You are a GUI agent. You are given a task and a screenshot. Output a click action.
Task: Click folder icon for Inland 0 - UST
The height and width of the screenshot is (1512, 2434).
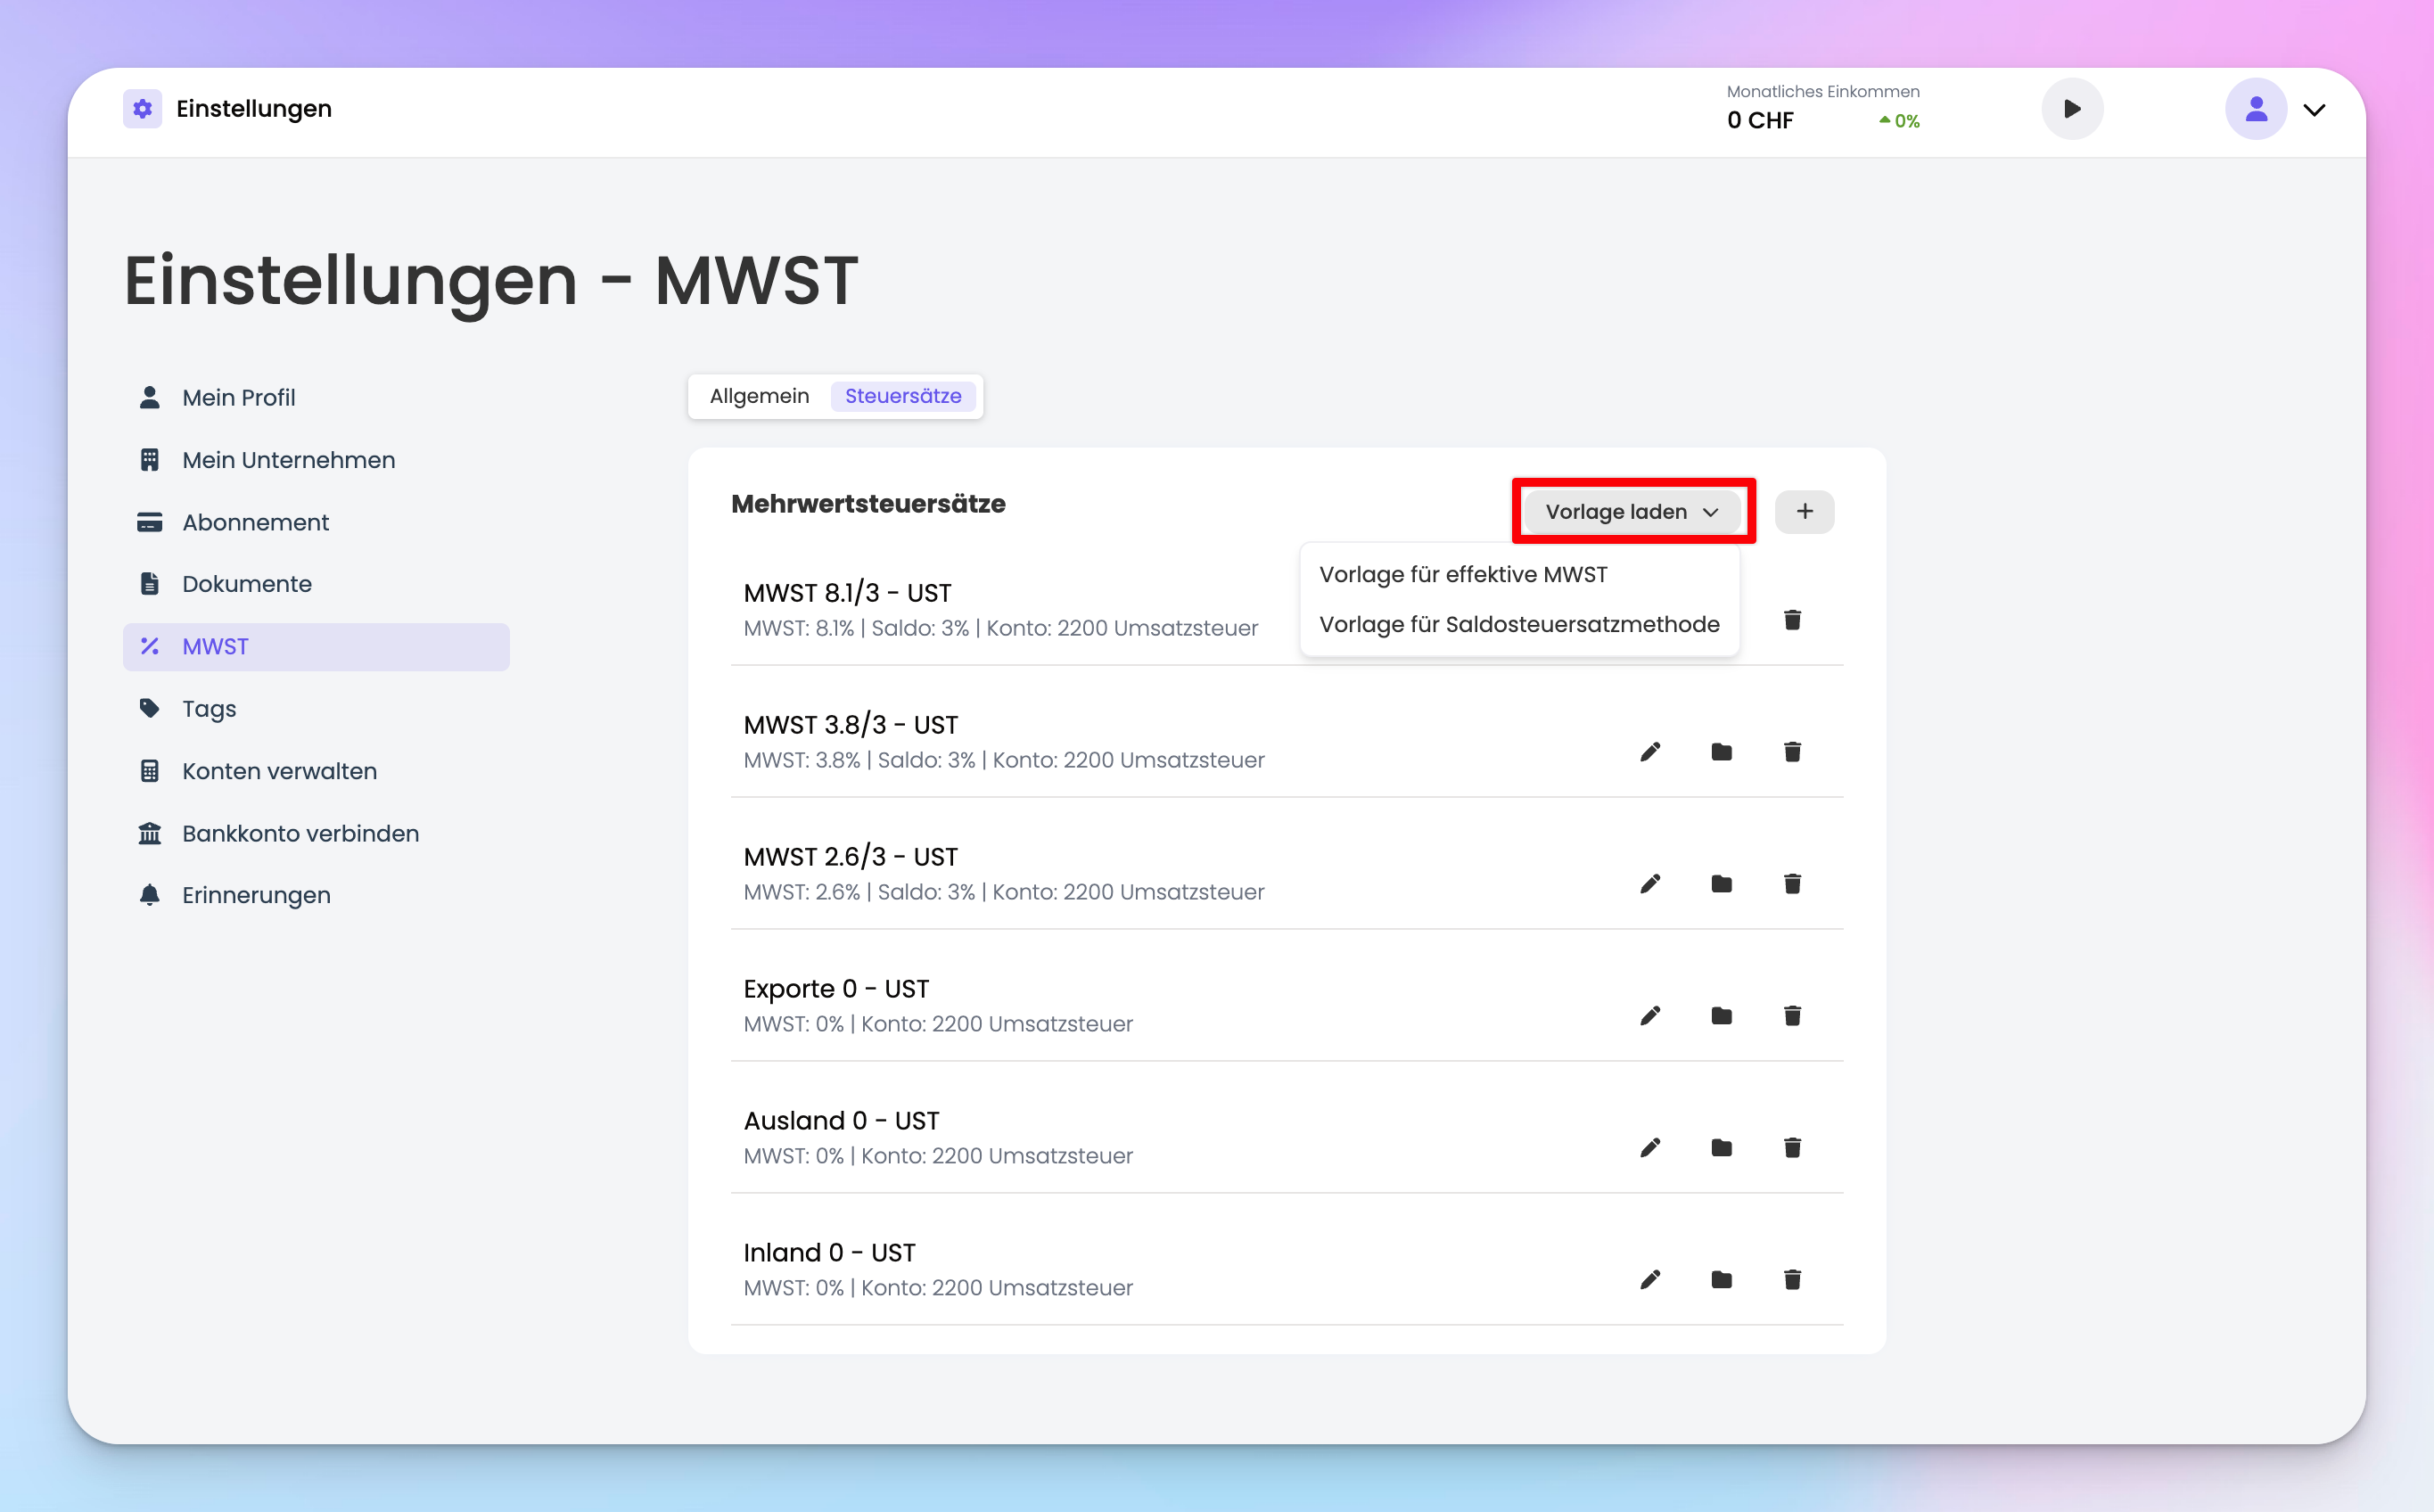point(1721,1280)
